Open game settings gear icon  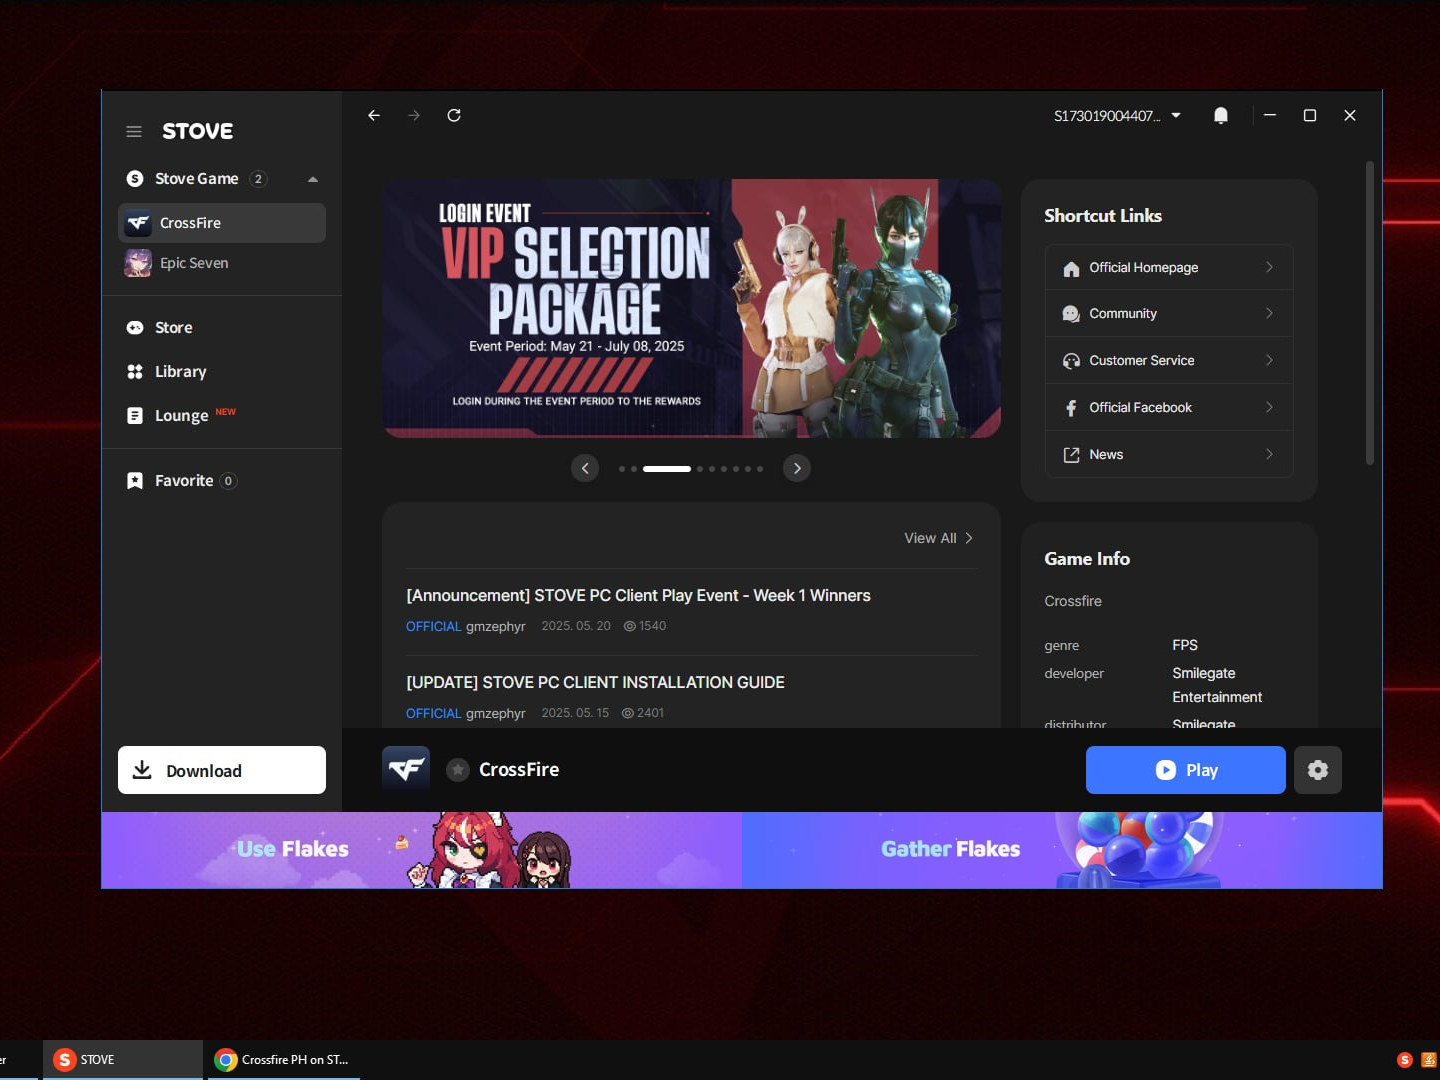coord(1318,770)
